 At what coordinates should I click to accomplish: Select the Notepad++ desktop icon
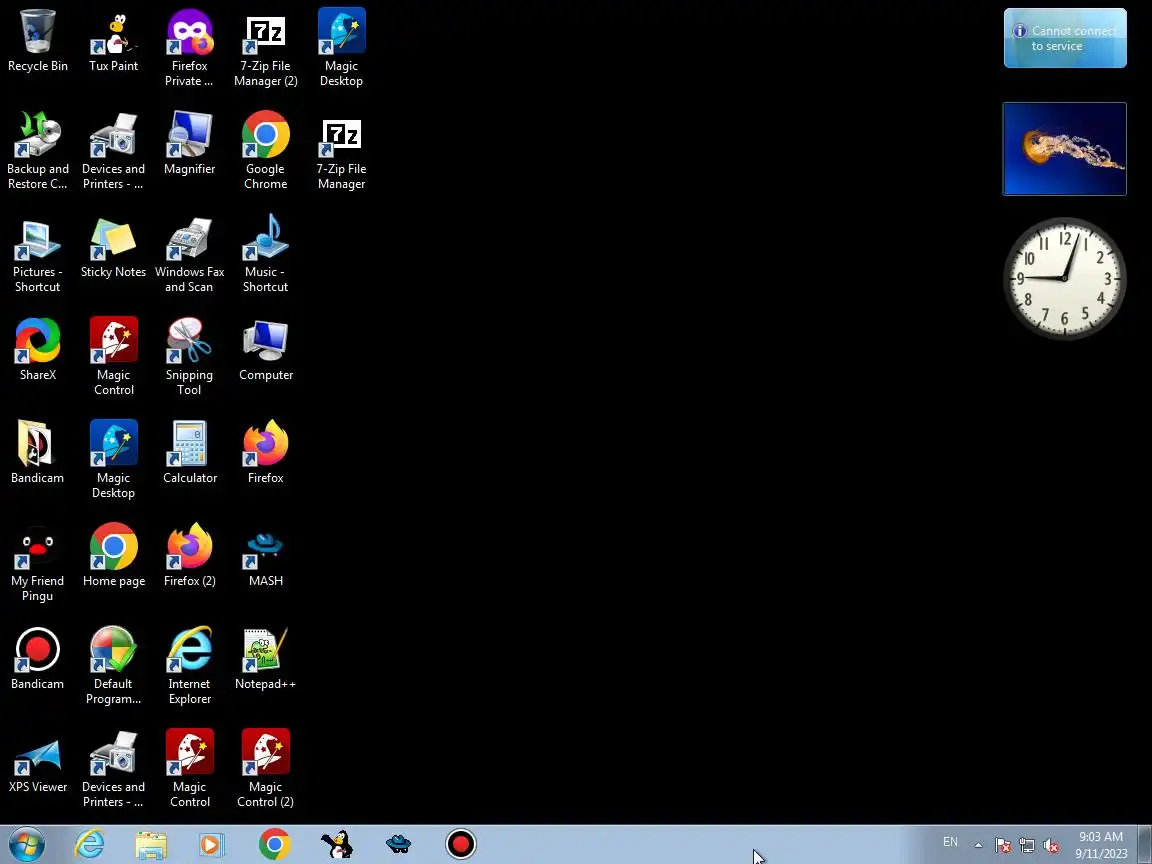265,658
